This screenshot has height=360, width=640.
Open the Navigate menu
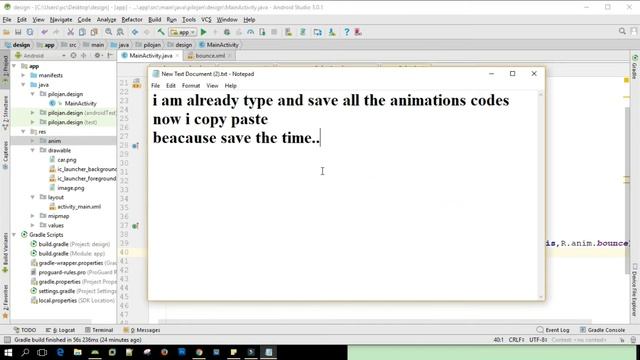pyautogui.click(x=61, y=20)
